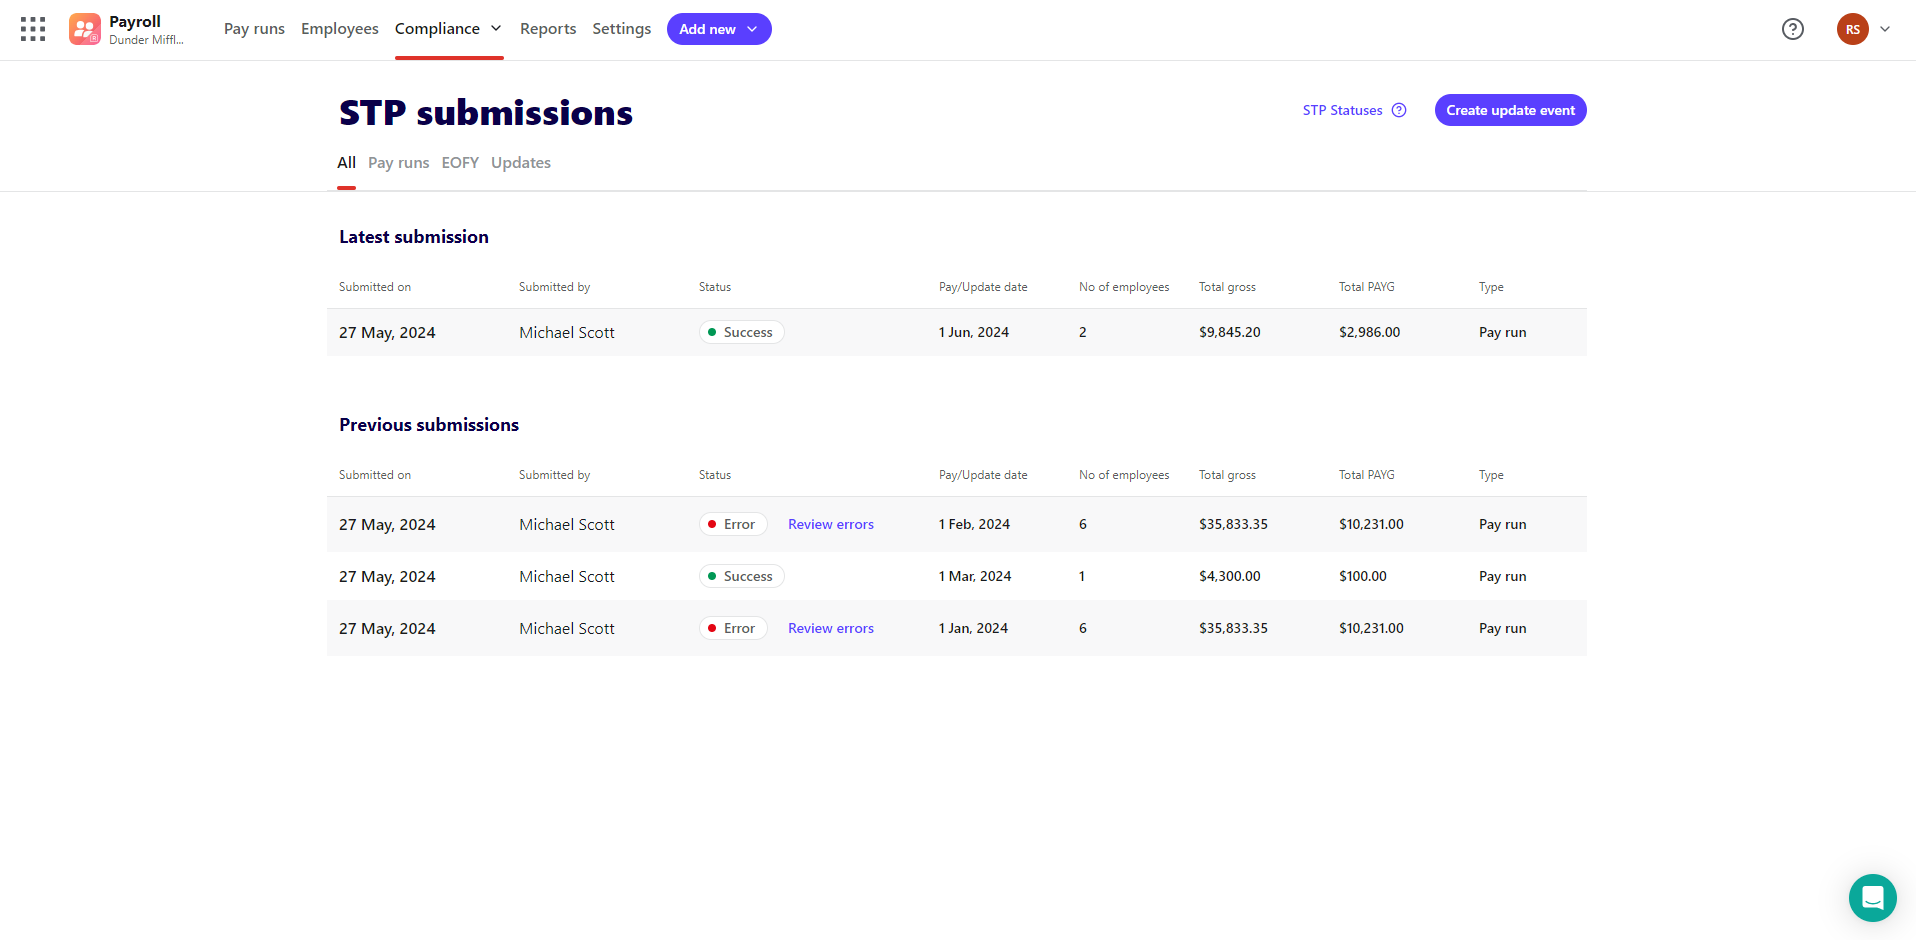The image size is (1916, 940).
Task: Click the total gross $9,845.20 cell
Action: click(x=1230, y=332)
